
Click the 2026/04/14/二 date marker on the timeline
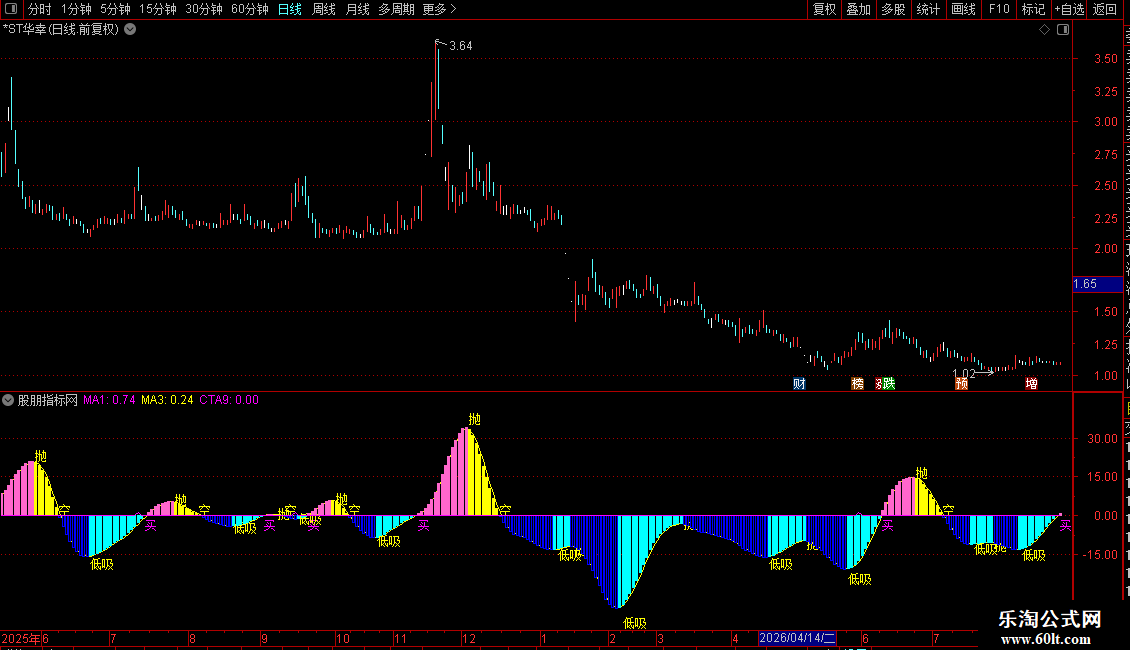pyautogui.click(x=797, y=638)
